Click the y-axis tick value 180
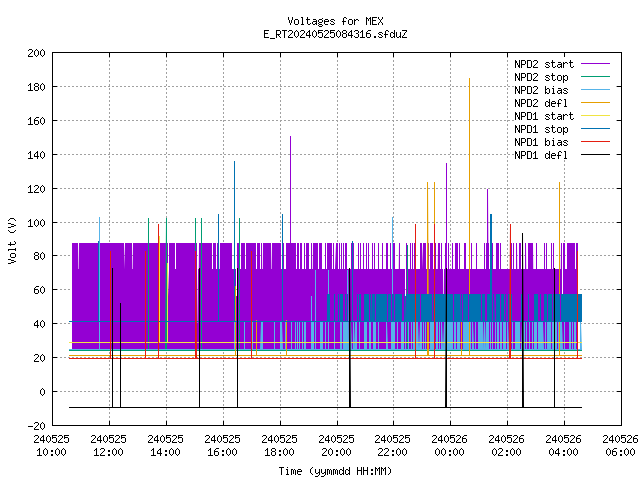This screenshot has height=480, width=640. point(36,87)
